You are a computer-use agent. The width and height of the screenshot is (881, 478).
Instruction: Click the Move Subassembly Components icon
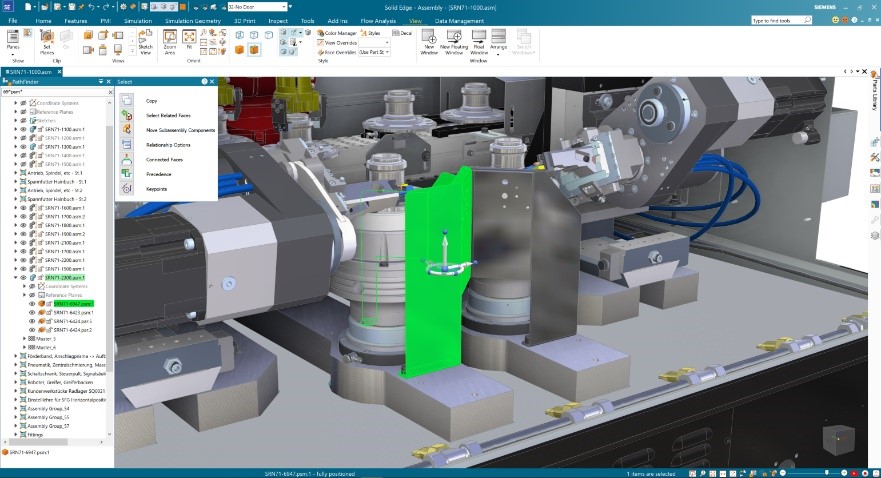tap(127, 130)
